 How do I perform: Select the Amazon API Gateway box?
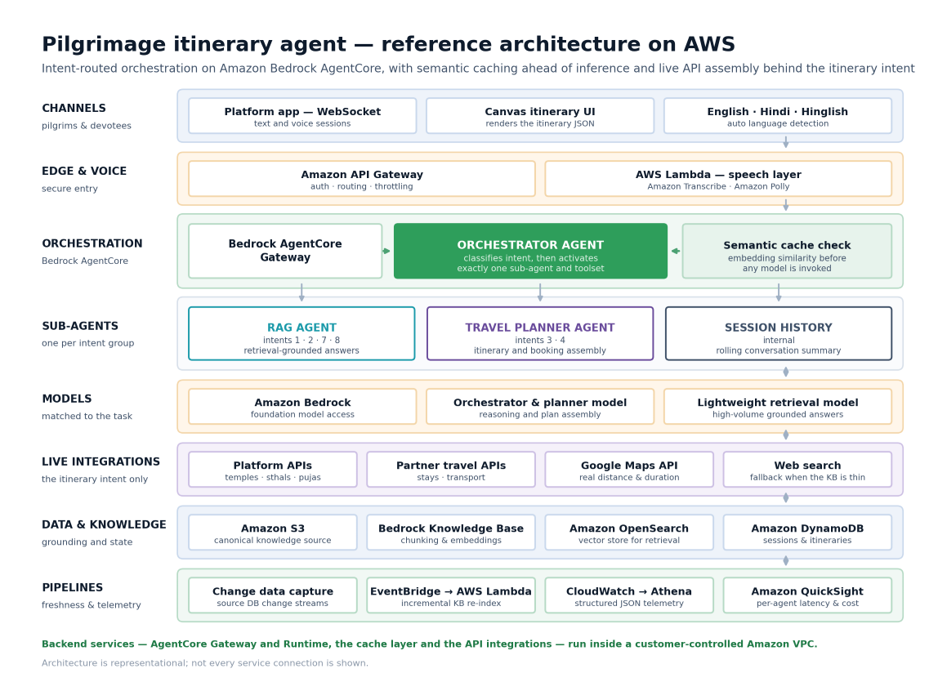[x=361, y=179]
